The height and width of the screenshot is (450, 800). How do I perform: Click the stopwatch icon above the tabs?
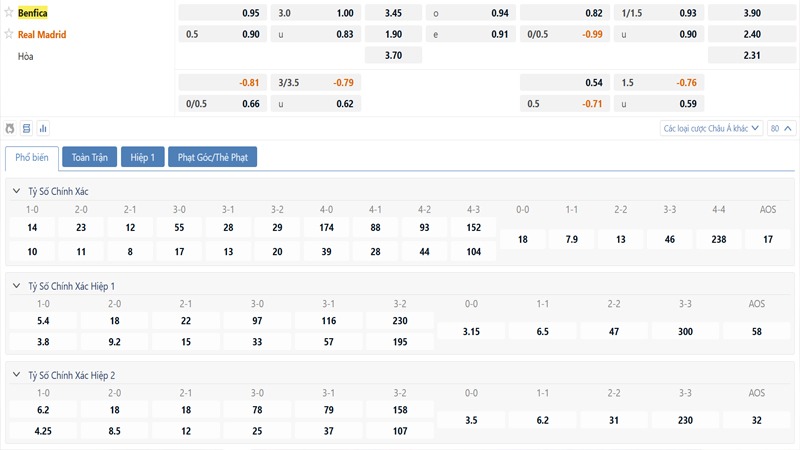[11, 129]
